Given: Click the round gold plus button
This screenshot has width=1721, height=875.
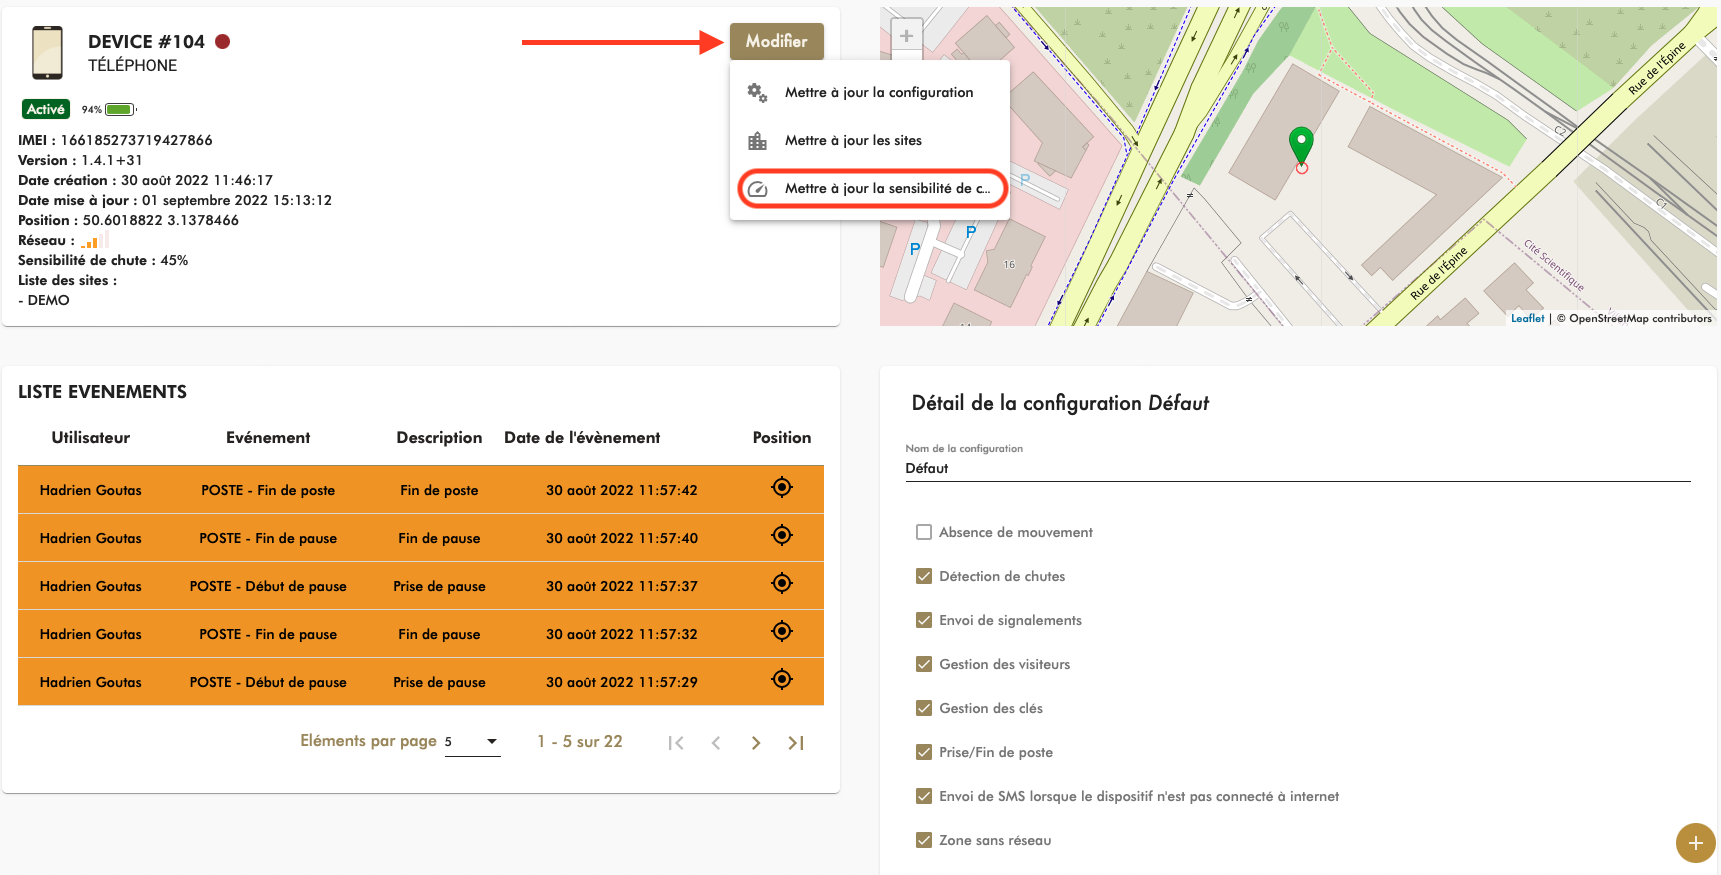Looking at the screenshot, I should tap(1695, 843).
